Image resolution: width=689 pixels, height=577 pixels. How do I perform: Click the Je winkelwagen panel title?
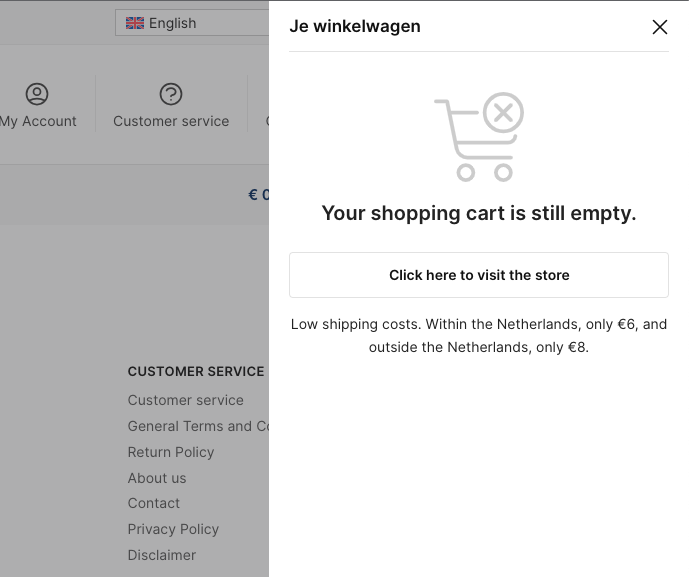(355, 26)
